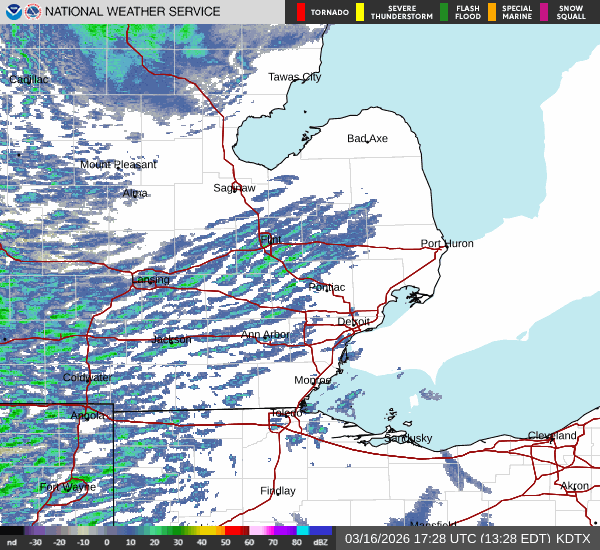600x550 pixels.
Task: Click the NOAA logo in header
Action: pyautogui.click(x=13, y=12)
